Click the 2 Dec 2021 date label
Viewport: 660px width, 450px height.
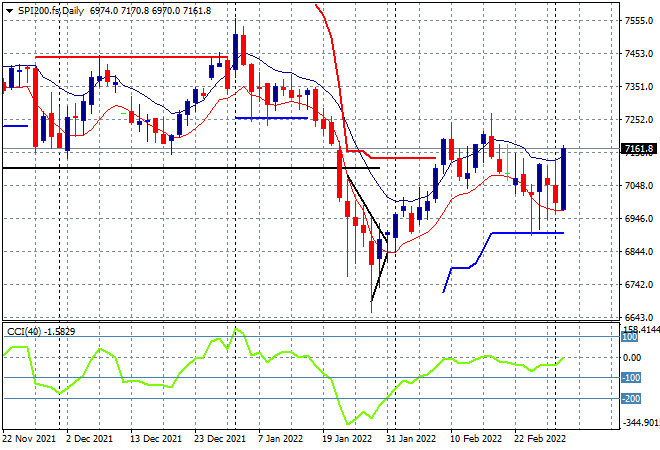tap(89, 439)
